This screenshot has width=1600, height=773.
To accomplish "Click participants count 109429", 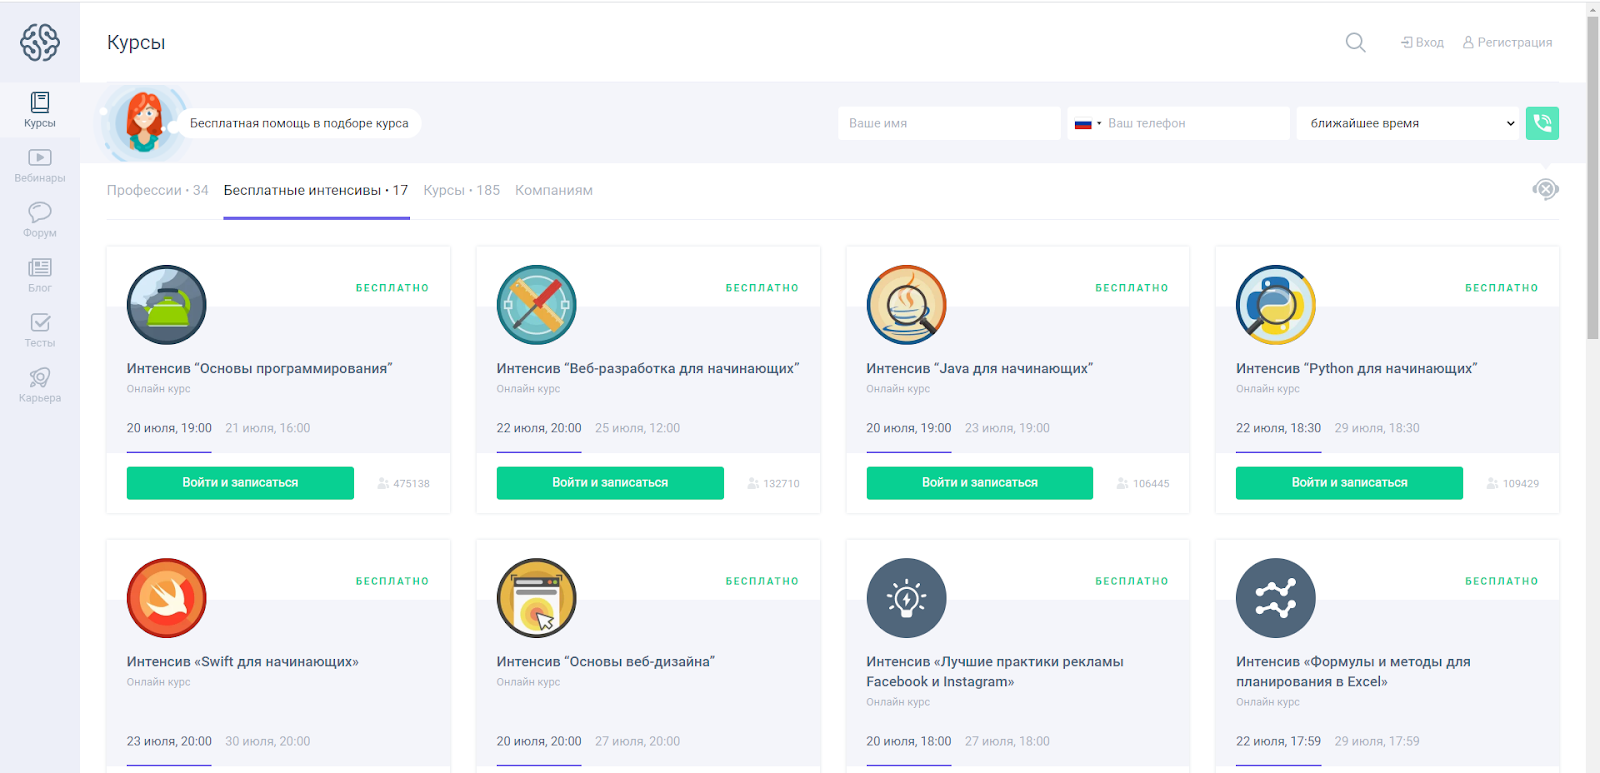I will click(x=1513, y=483).
